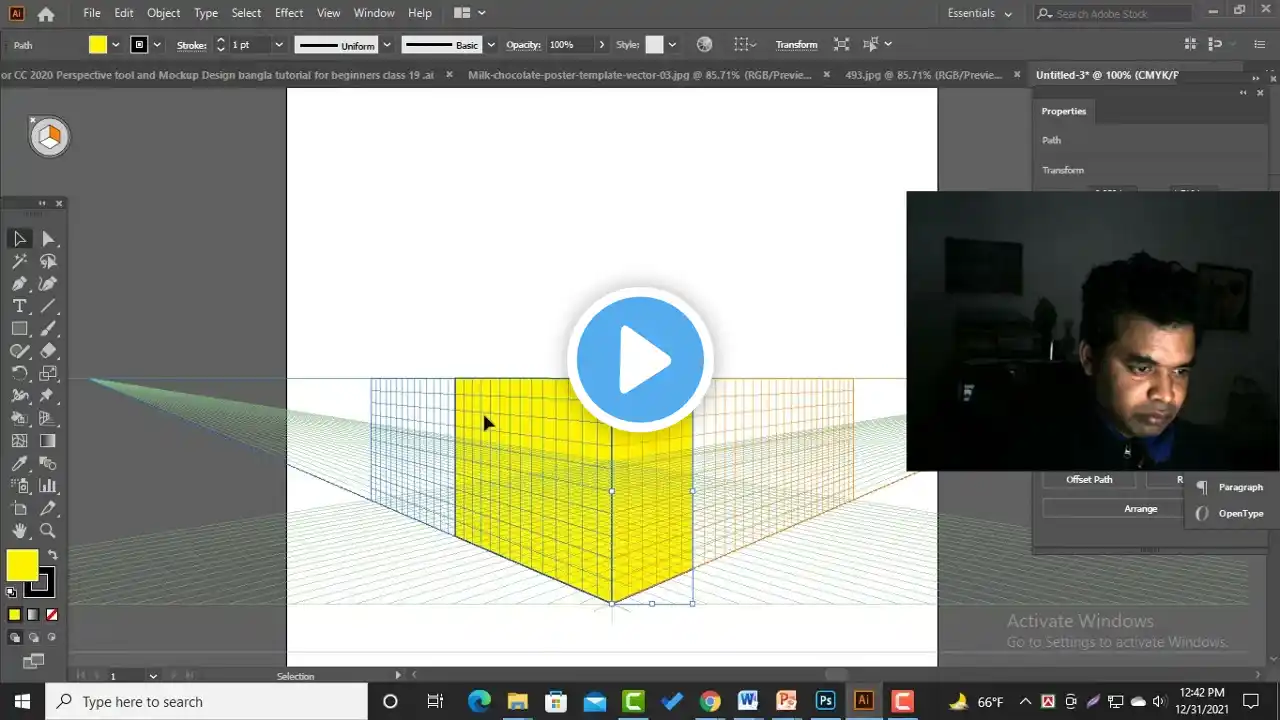
Task: Open the Object menu
Action: [x=163, y=13]
